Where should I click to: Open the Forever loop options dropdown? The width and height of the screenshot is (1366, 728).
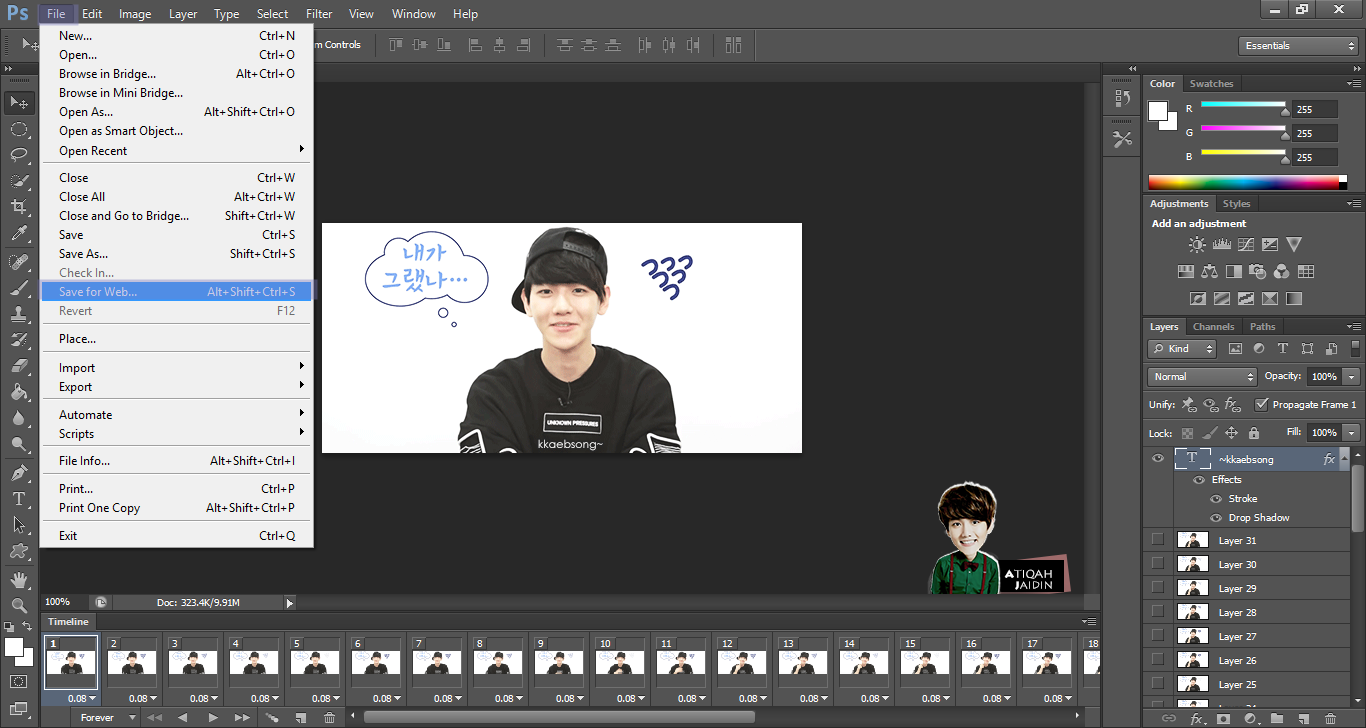point(105,718)
